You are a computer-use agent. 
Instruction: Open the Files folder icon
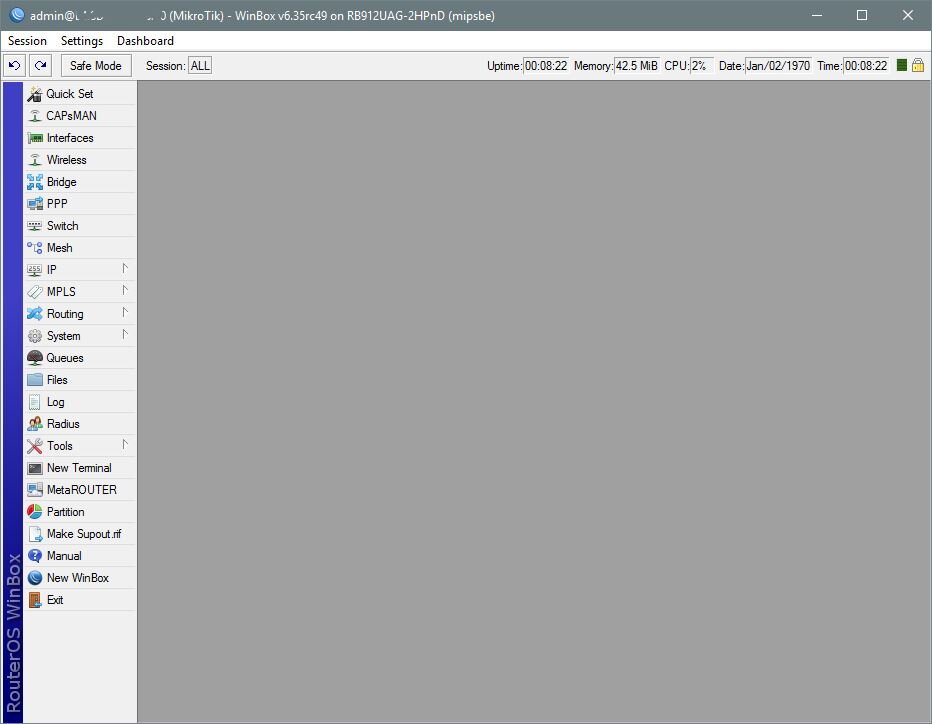(35, 380)
